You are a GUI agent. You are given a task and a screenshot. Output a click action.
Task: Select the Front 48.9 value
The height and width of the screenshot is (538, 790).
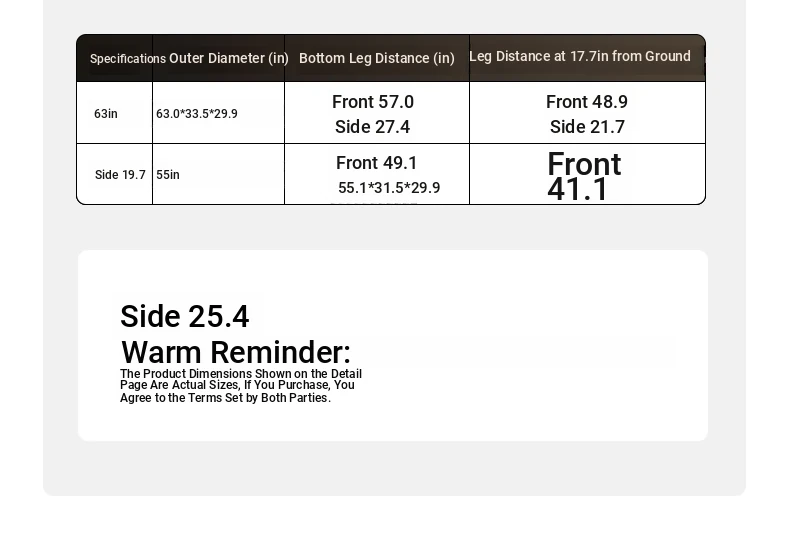tap(587, 102)
